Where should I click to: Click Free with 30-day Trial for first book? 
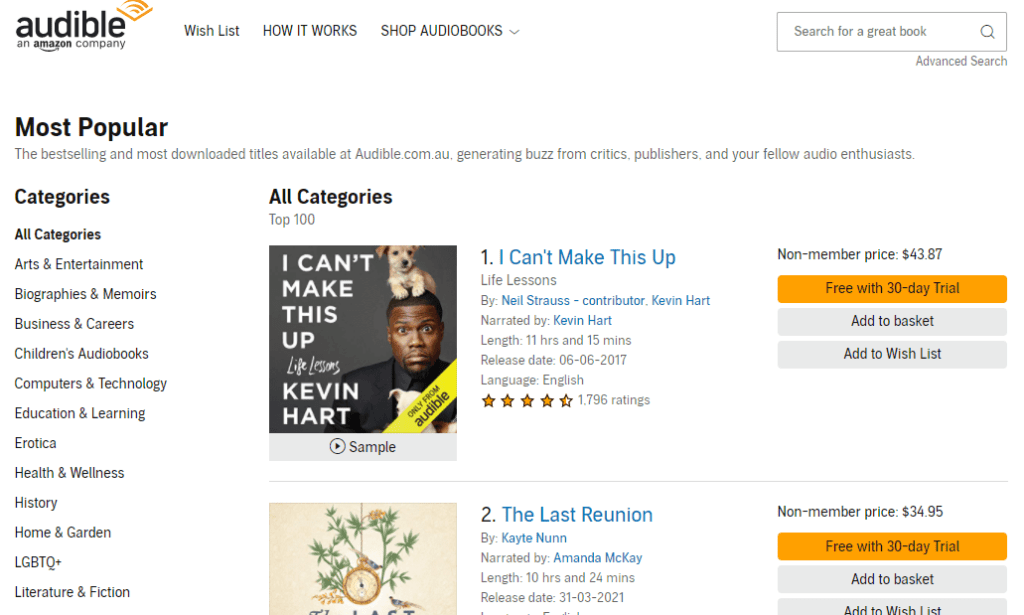[892, 289]
